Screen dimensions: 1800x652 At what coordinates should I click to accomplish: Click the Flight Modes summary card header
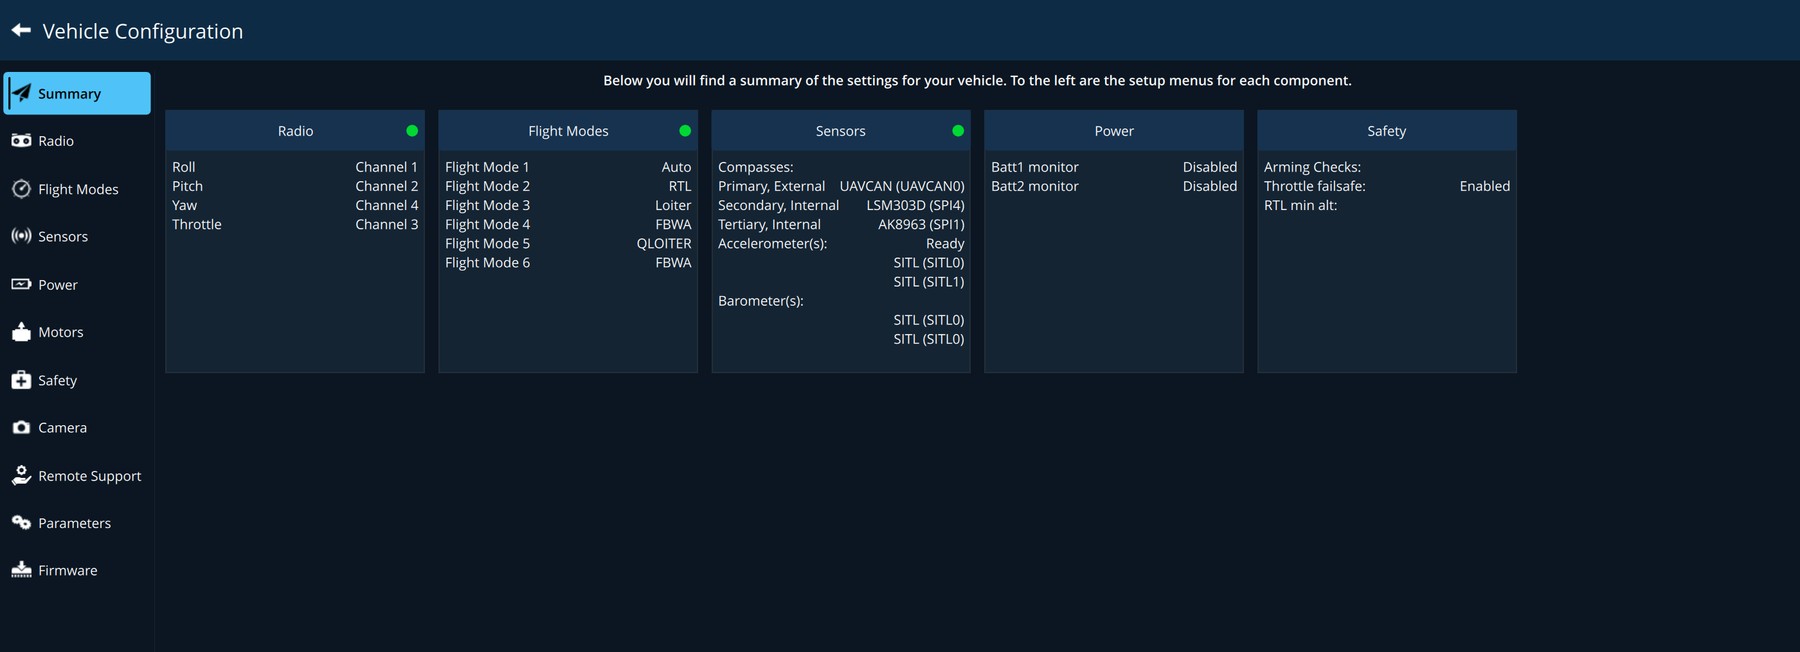568,131
